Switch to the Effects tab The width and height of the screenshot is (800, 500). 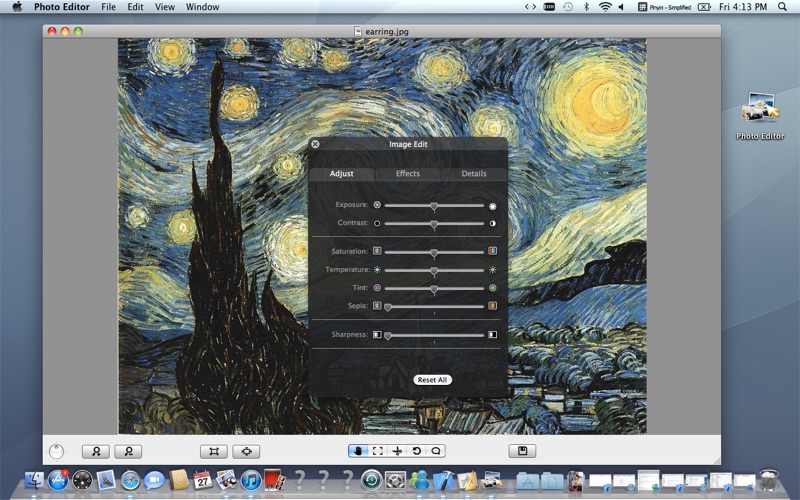tap(408, 173)
